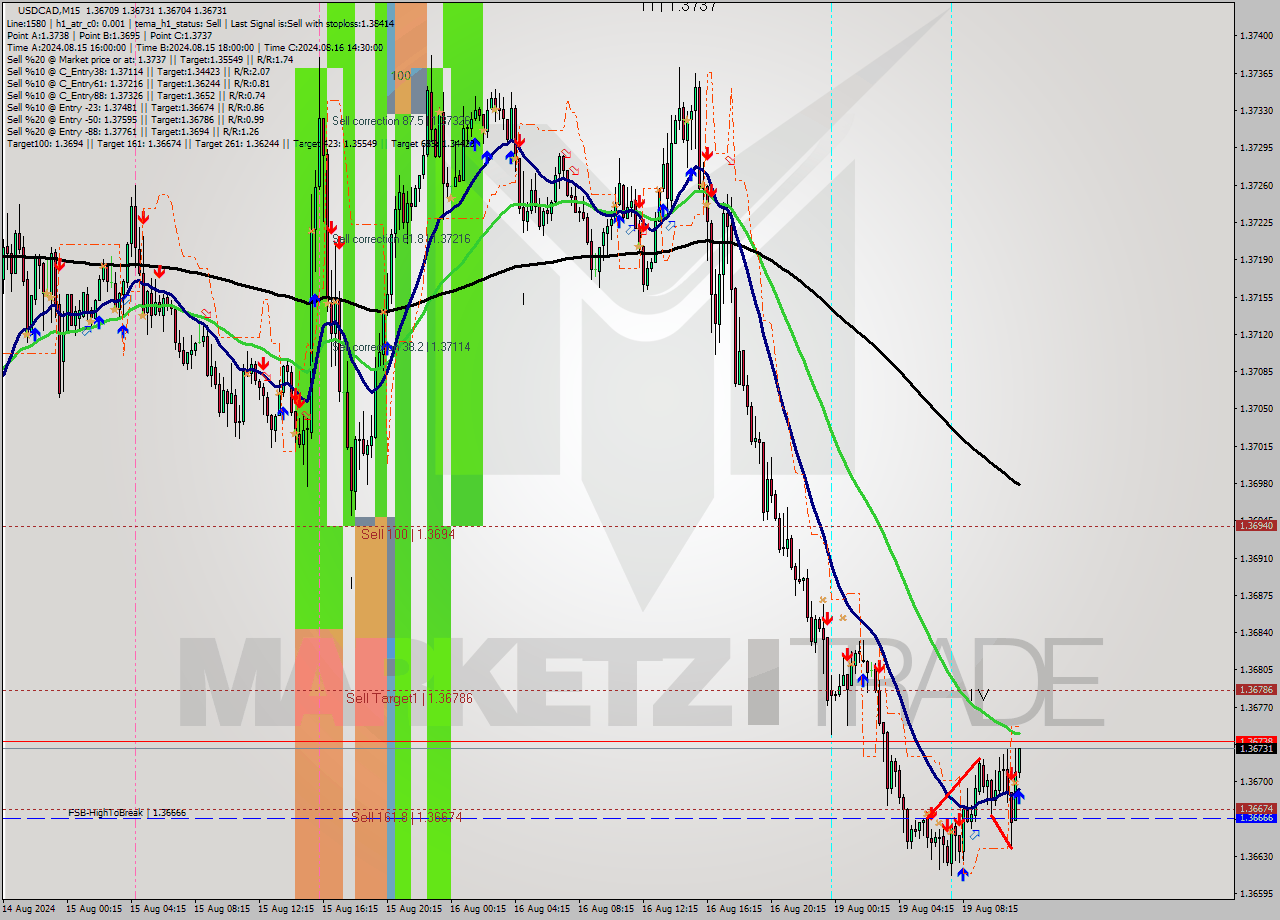1280x920 pixels.
Task: Click the 1.36980 price axis value
Action: click(x=1255, y=484)
